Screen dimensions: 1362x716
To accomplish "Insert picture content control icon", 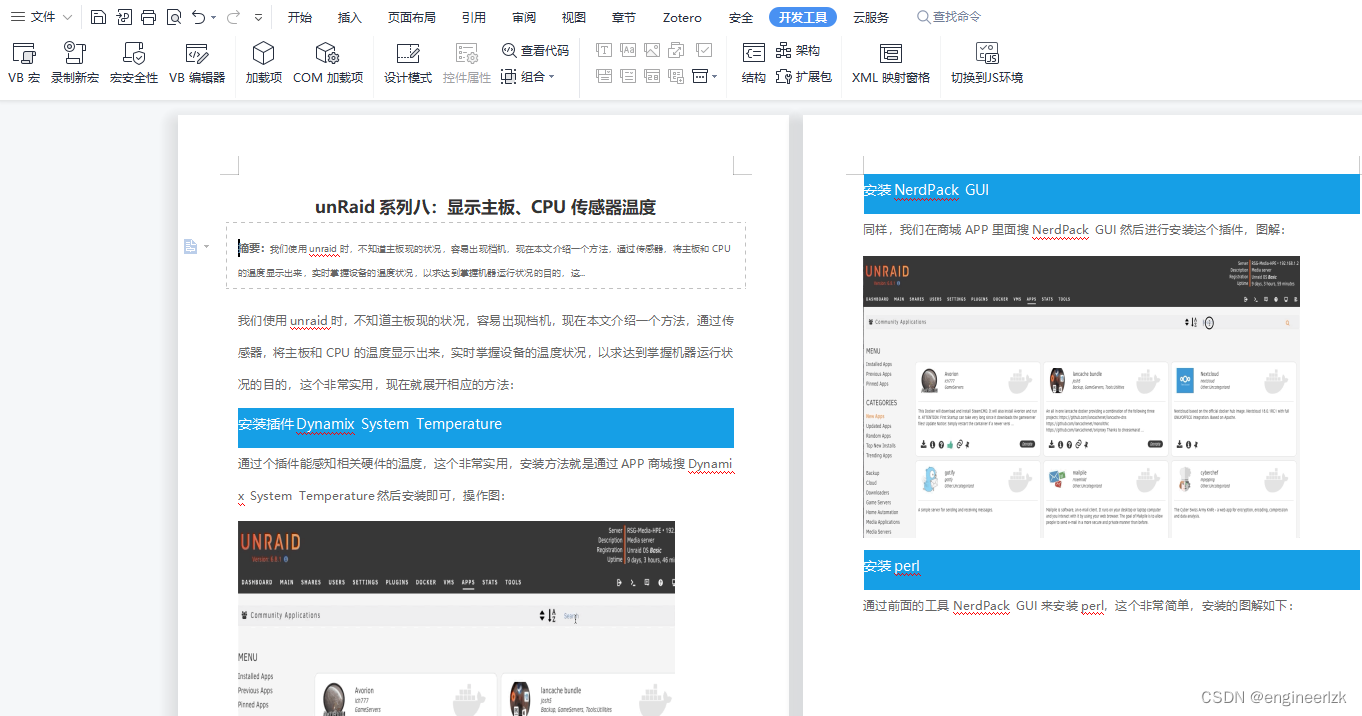I will [x=652, y=50].
